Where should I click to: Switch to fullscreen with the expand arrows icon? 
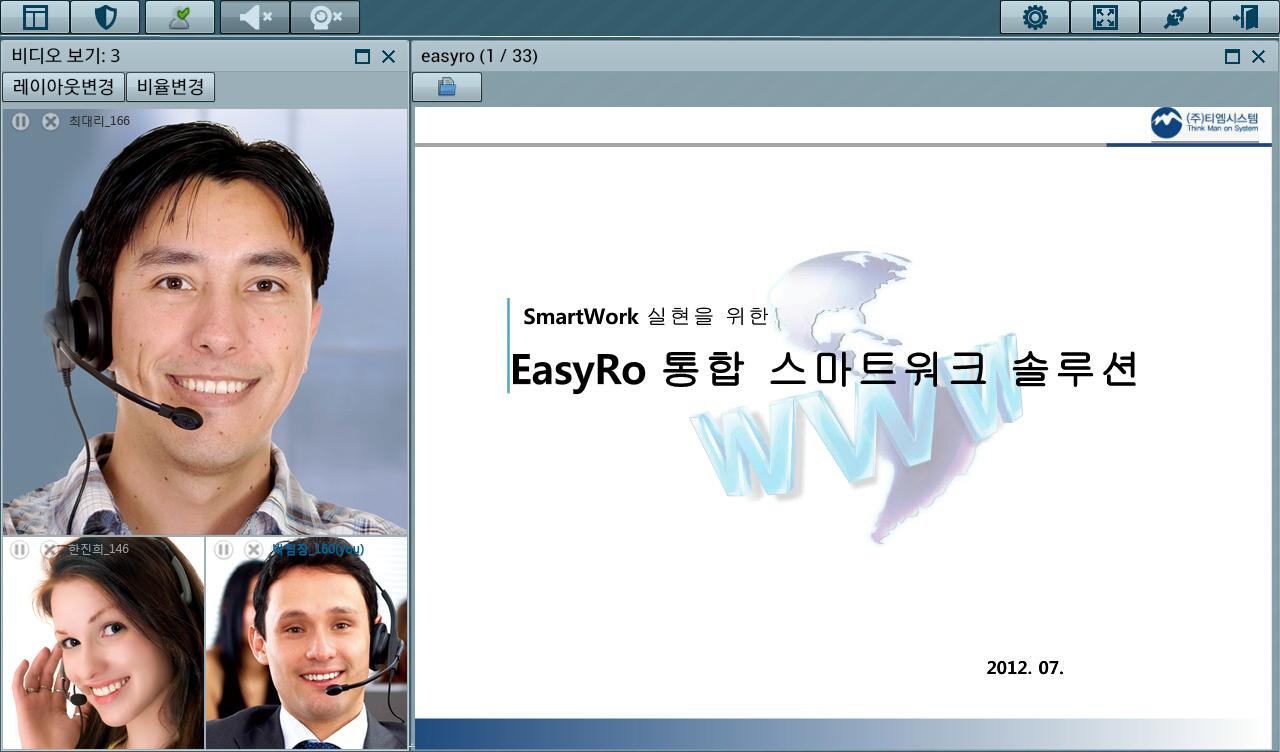tap(1105, 17)
